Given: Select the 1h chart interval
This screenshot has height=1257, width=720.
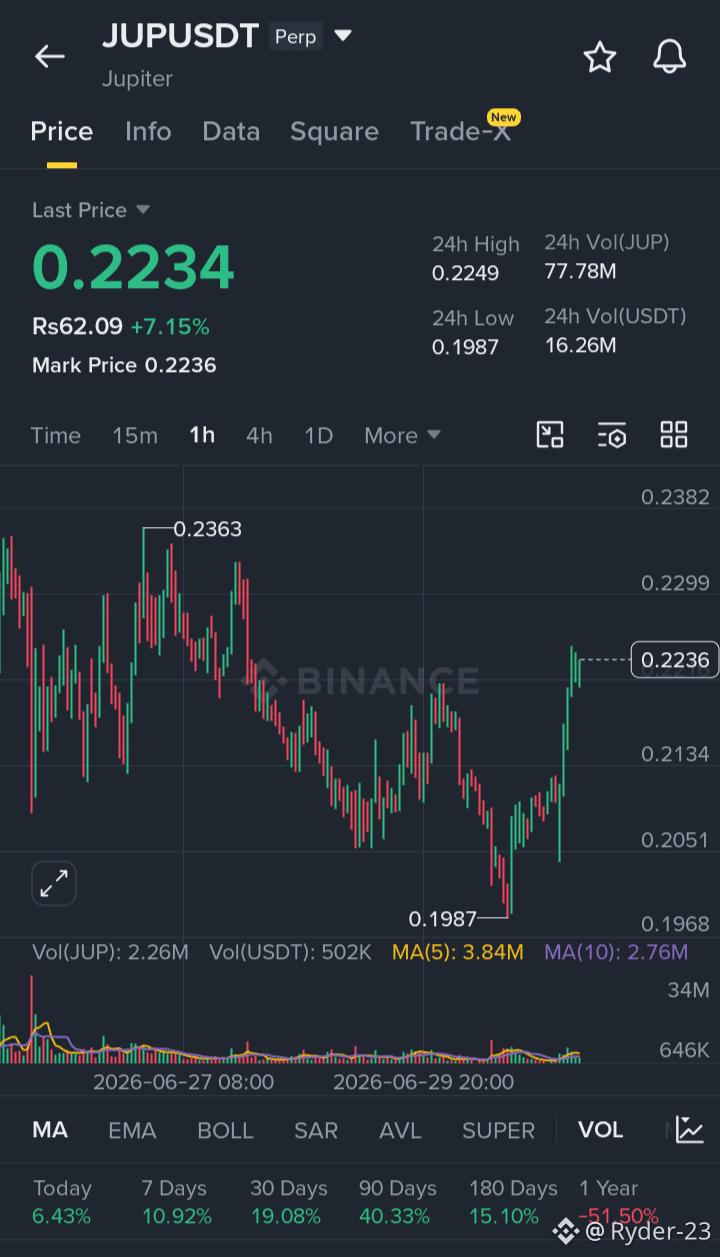Looking at the screenshot, I should 202,435.
